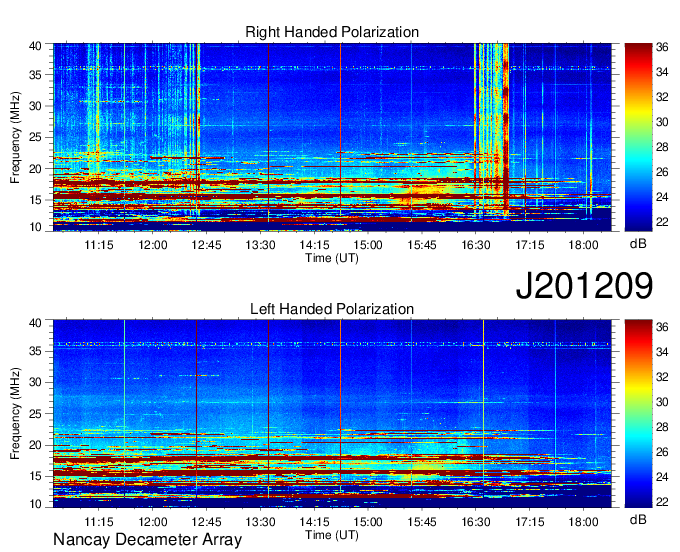Click the 13:30 time tick under Right Handed plot
This screenshot has width=680, height=552.
260,245
